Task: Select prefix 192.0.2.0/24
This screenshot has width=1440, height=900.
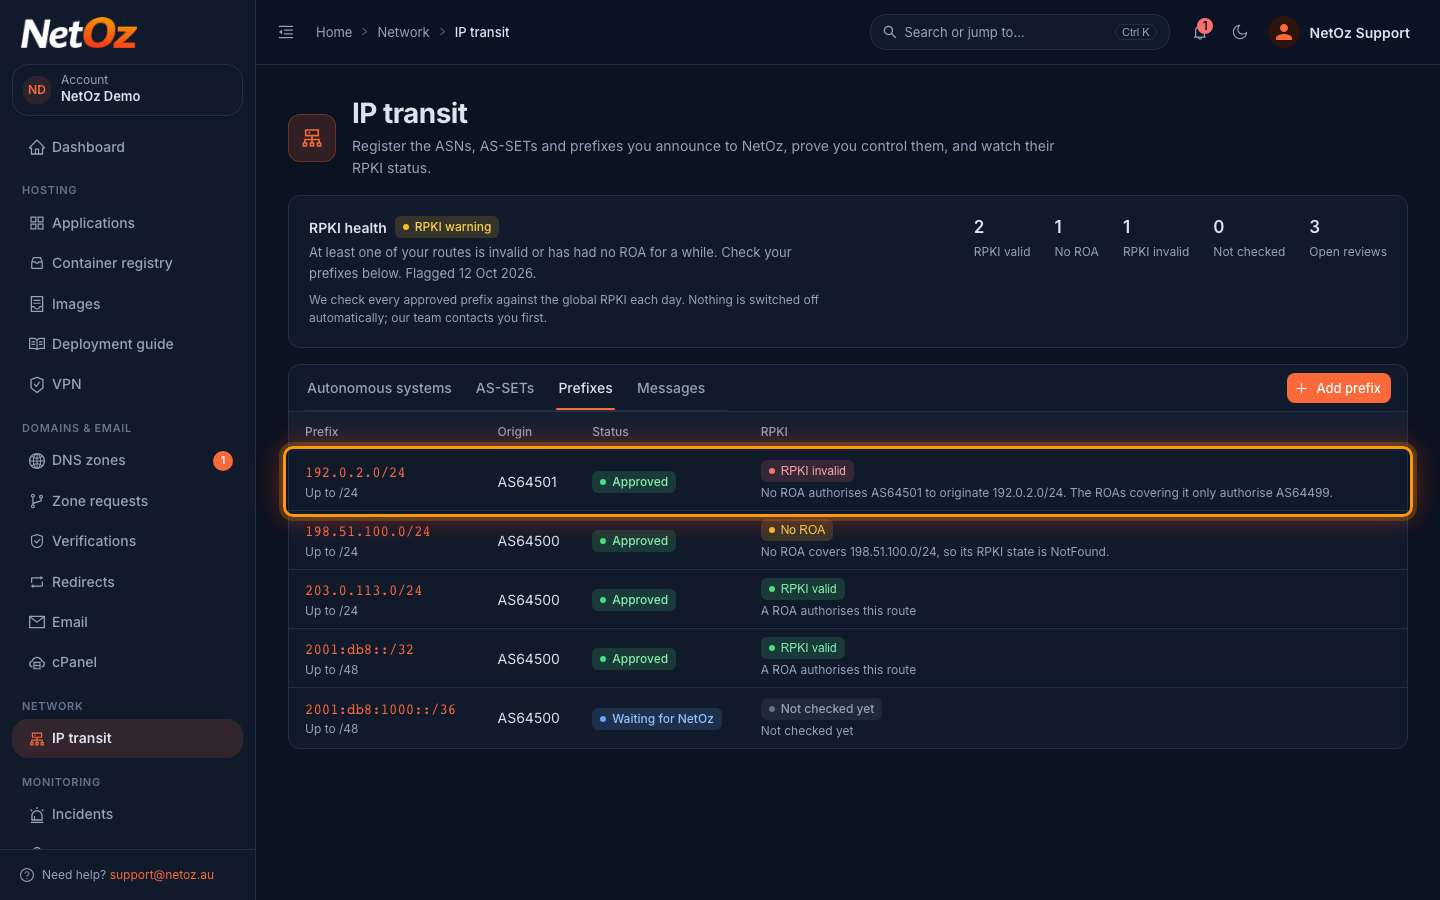Action: [355, 473]
